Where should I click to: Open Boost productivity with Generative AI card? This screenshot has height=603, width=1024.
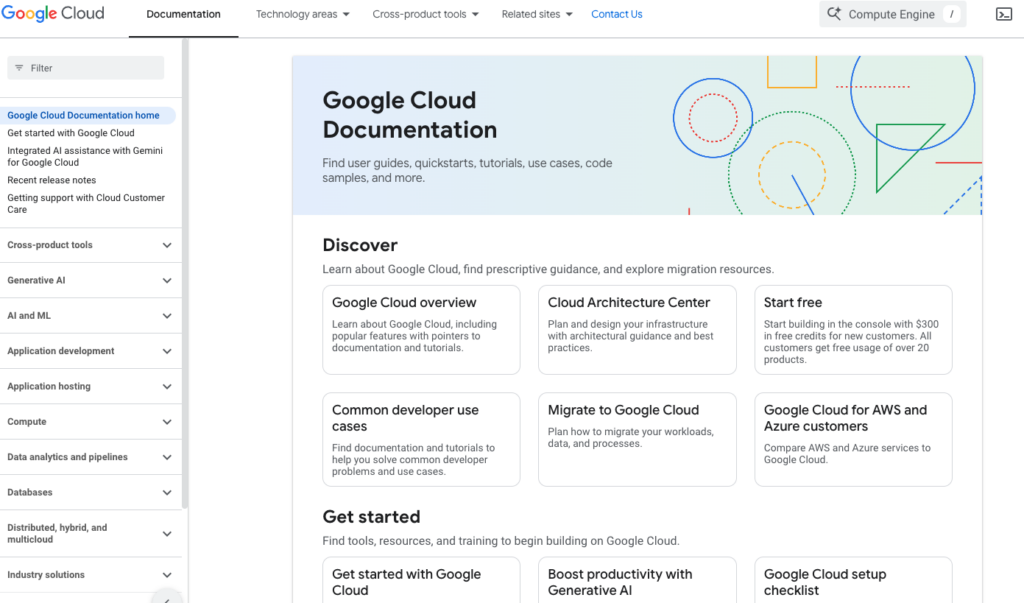click(637, 581)
